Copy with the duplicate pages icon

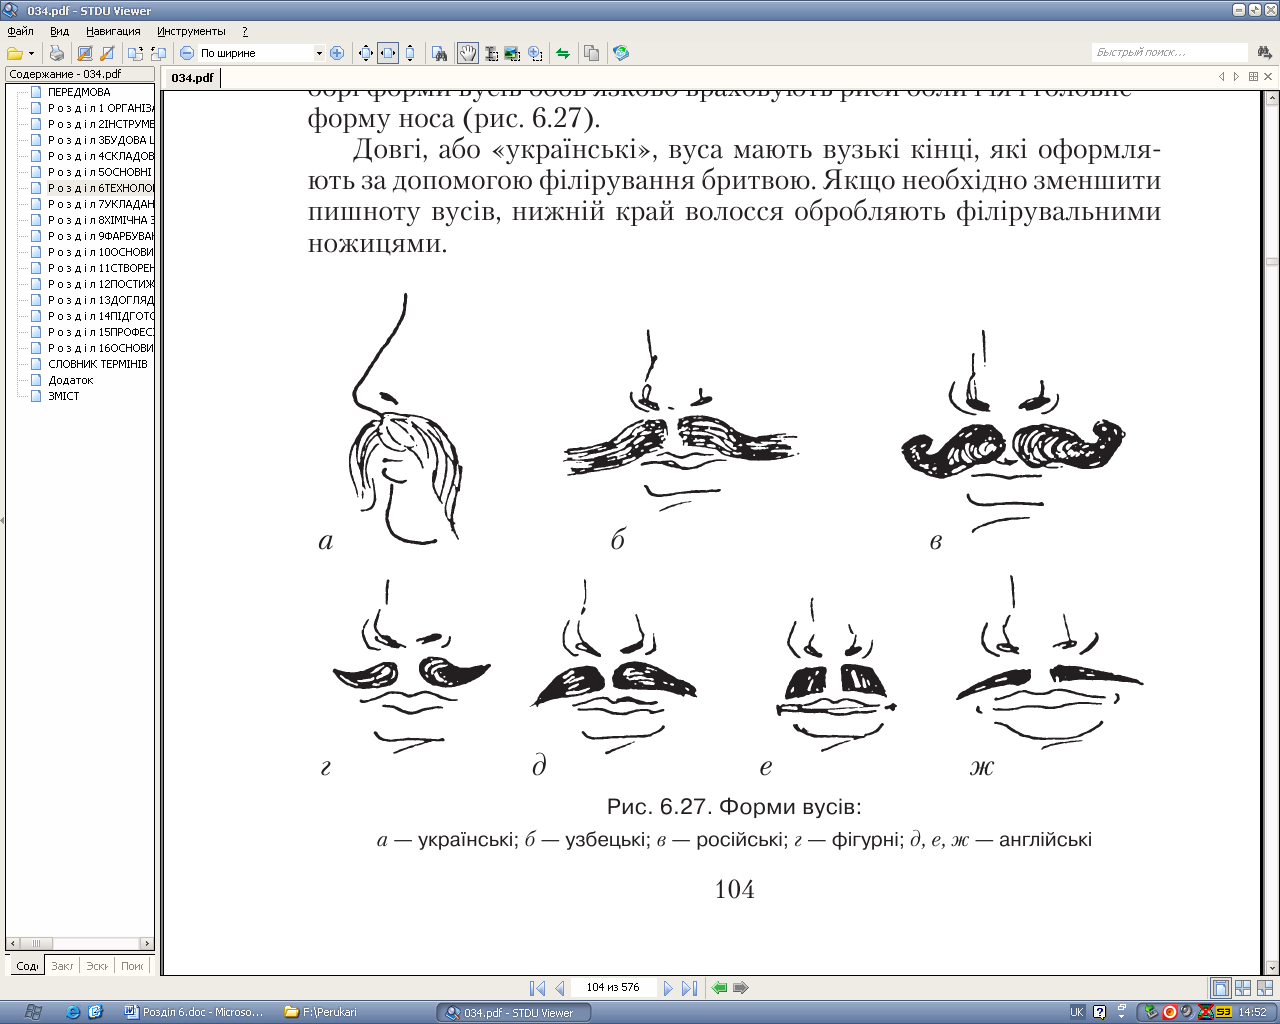click(x=591, y=53)
